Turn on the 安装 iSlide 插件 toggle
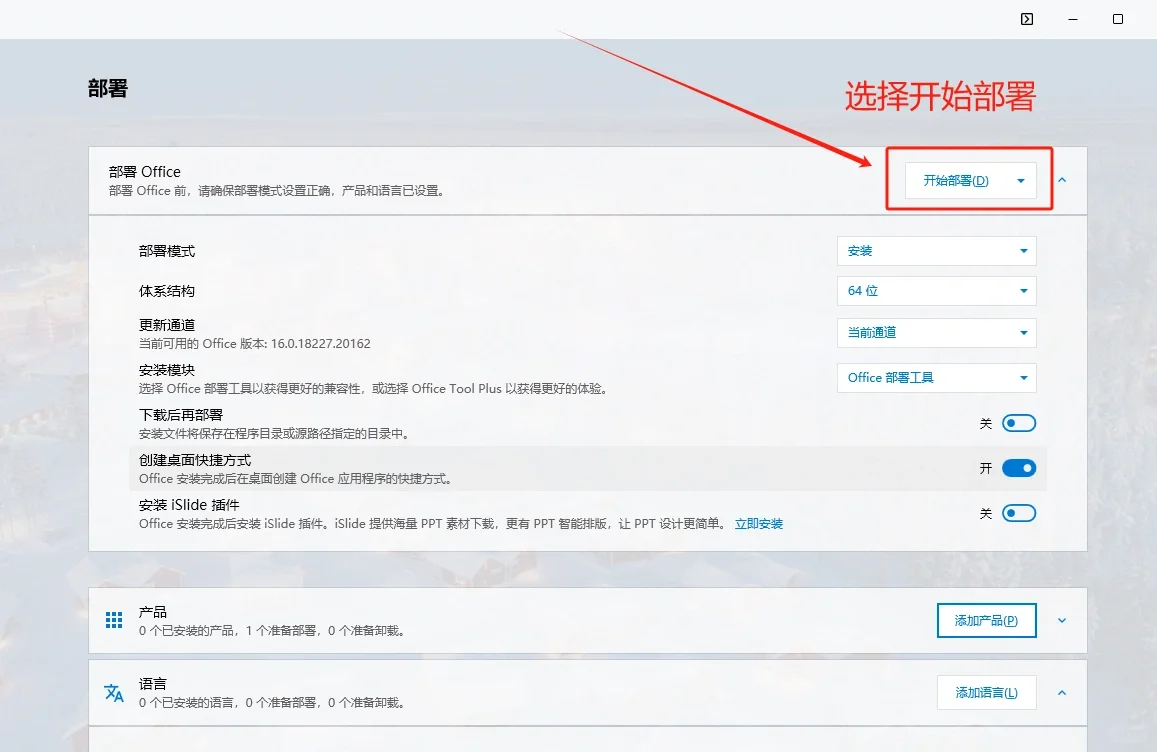This screenshot has height=752, width=1157. [1019, 513]
